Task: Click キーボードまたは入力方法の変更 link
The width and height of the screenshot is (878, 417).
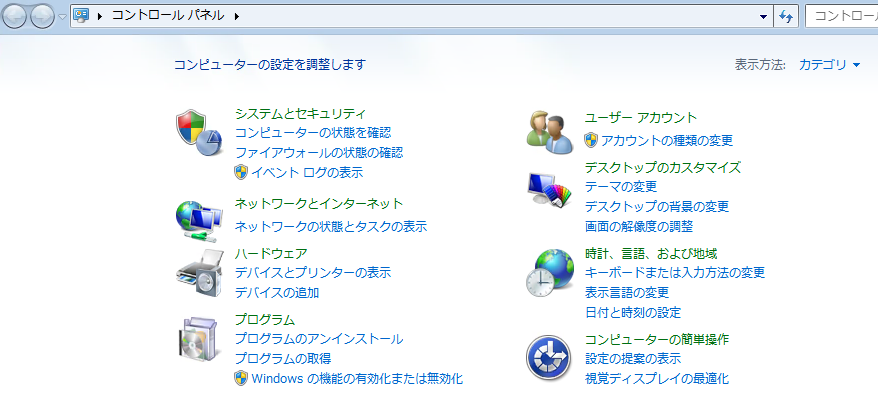Action: (675, 273)
